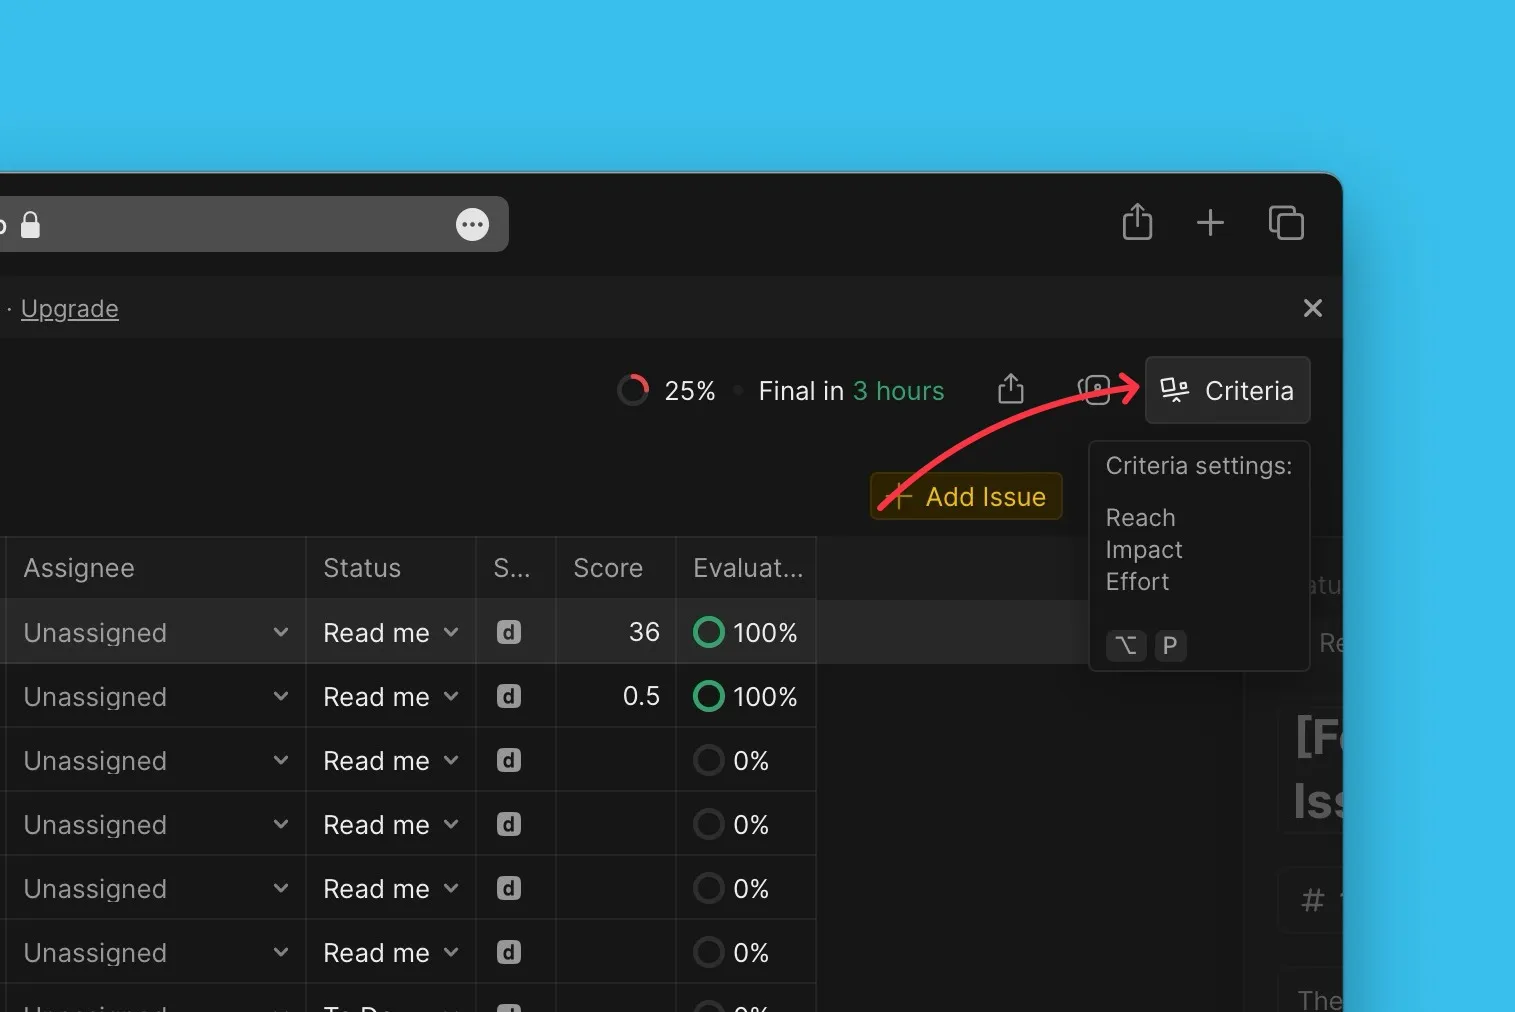Click the 100% evaluation circle in first row
The image size is (1515, 1012).
coord(708,633)
